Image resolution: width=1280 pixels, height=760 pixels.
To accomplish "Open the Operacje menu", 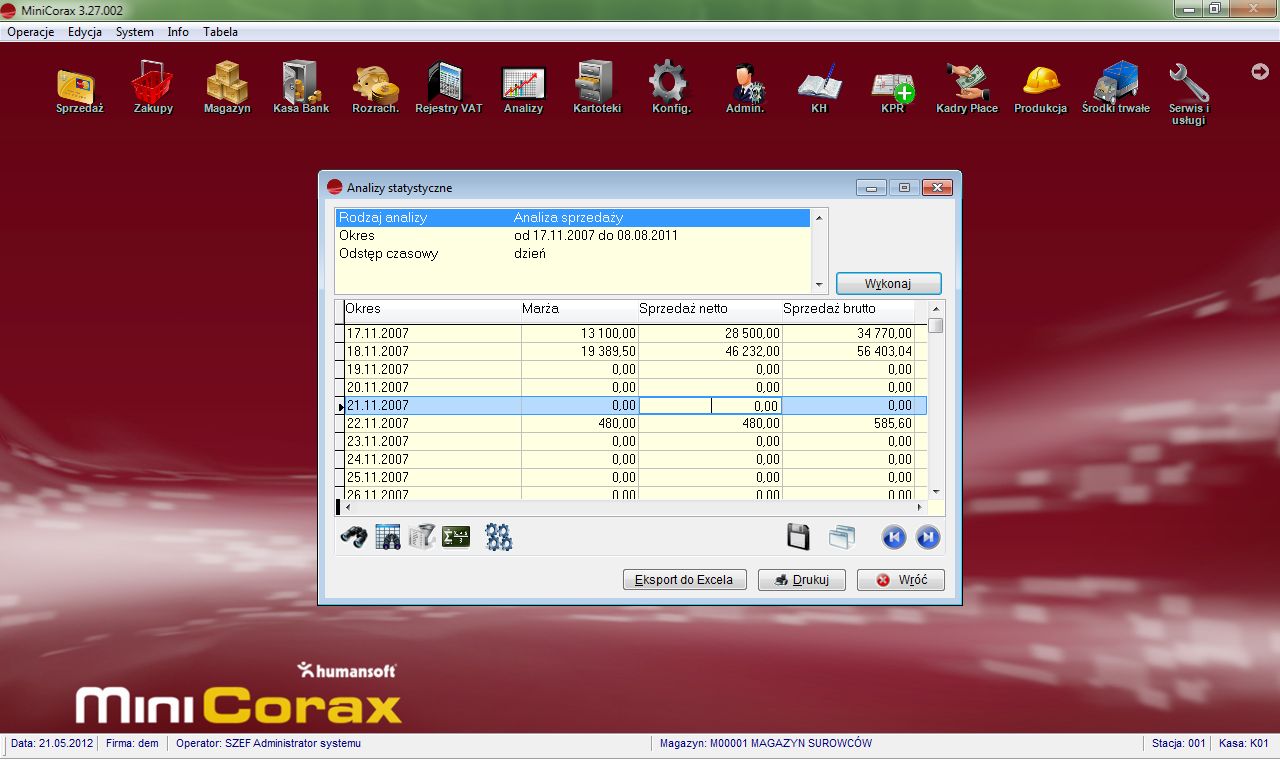I will (30, 32).
